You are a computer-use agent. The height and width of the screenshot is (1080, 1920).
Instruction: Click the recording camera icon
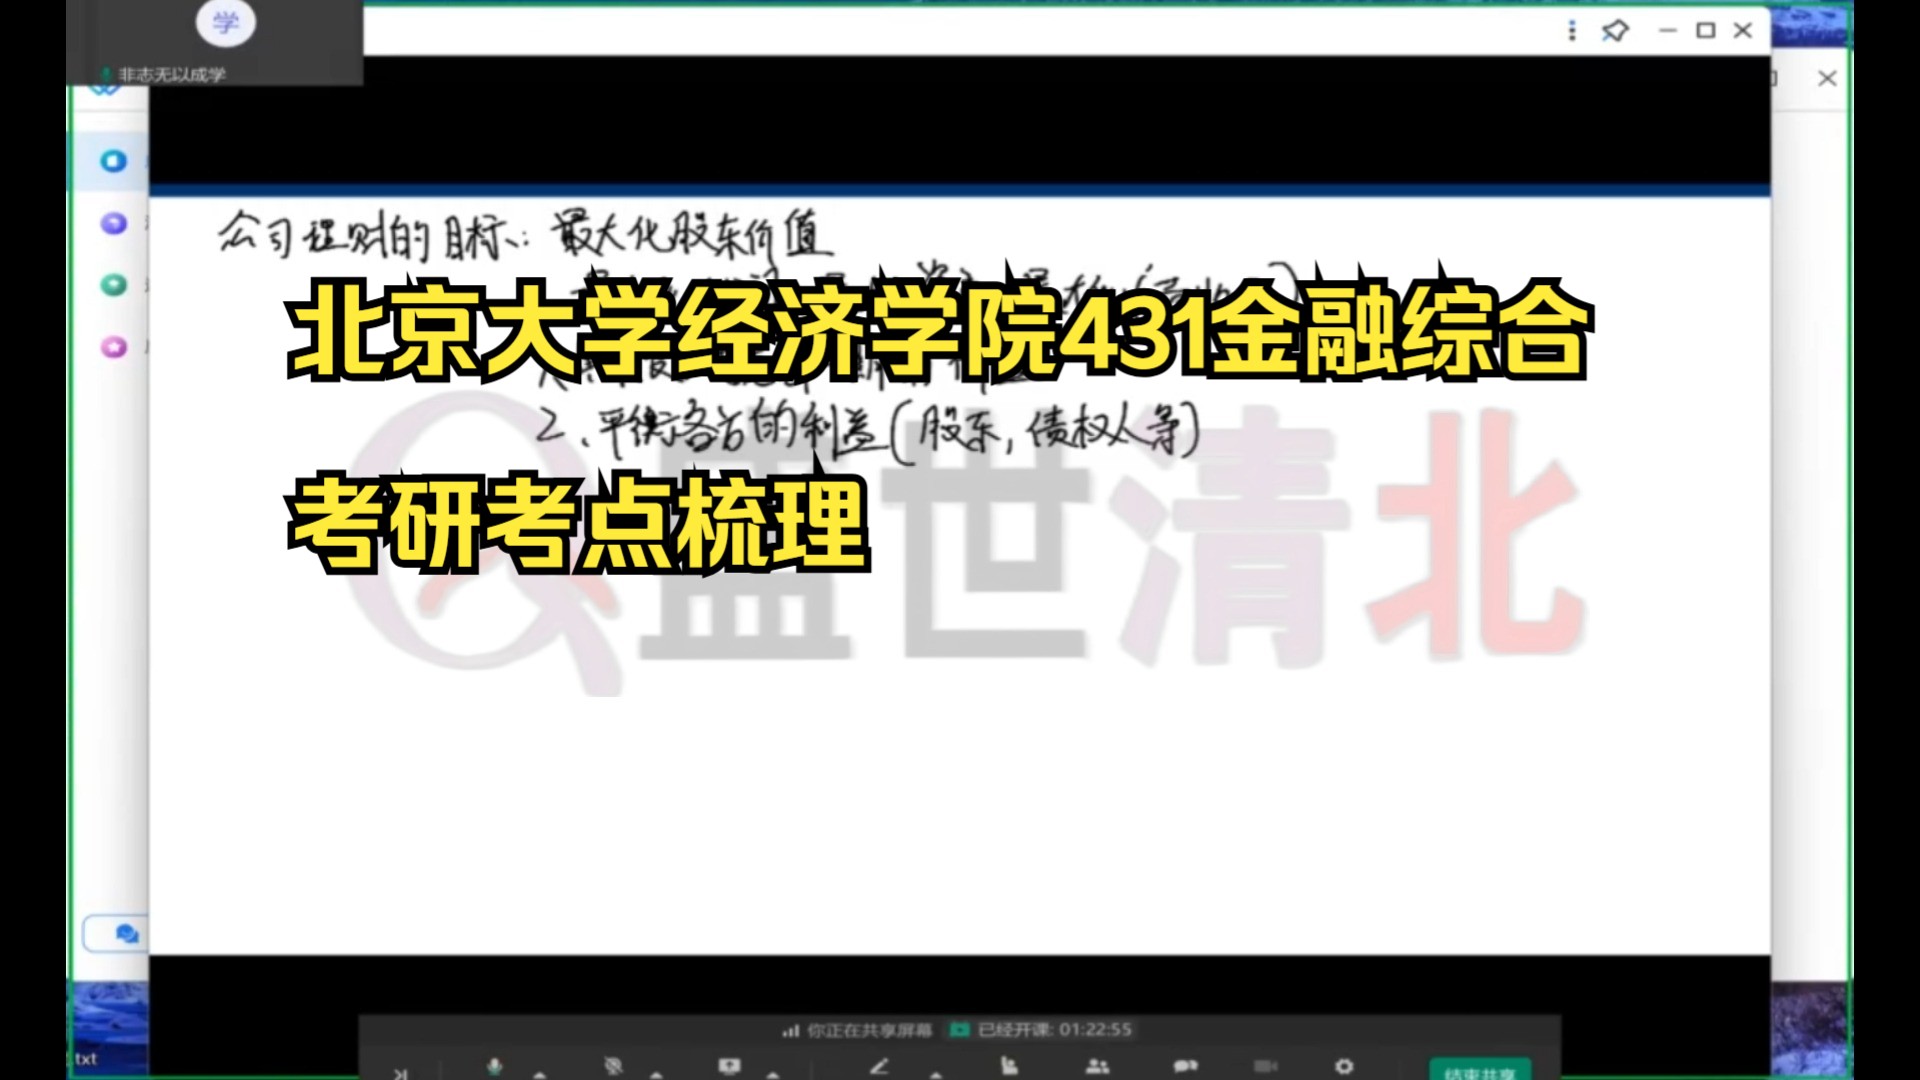[x=1266, y=1067]
